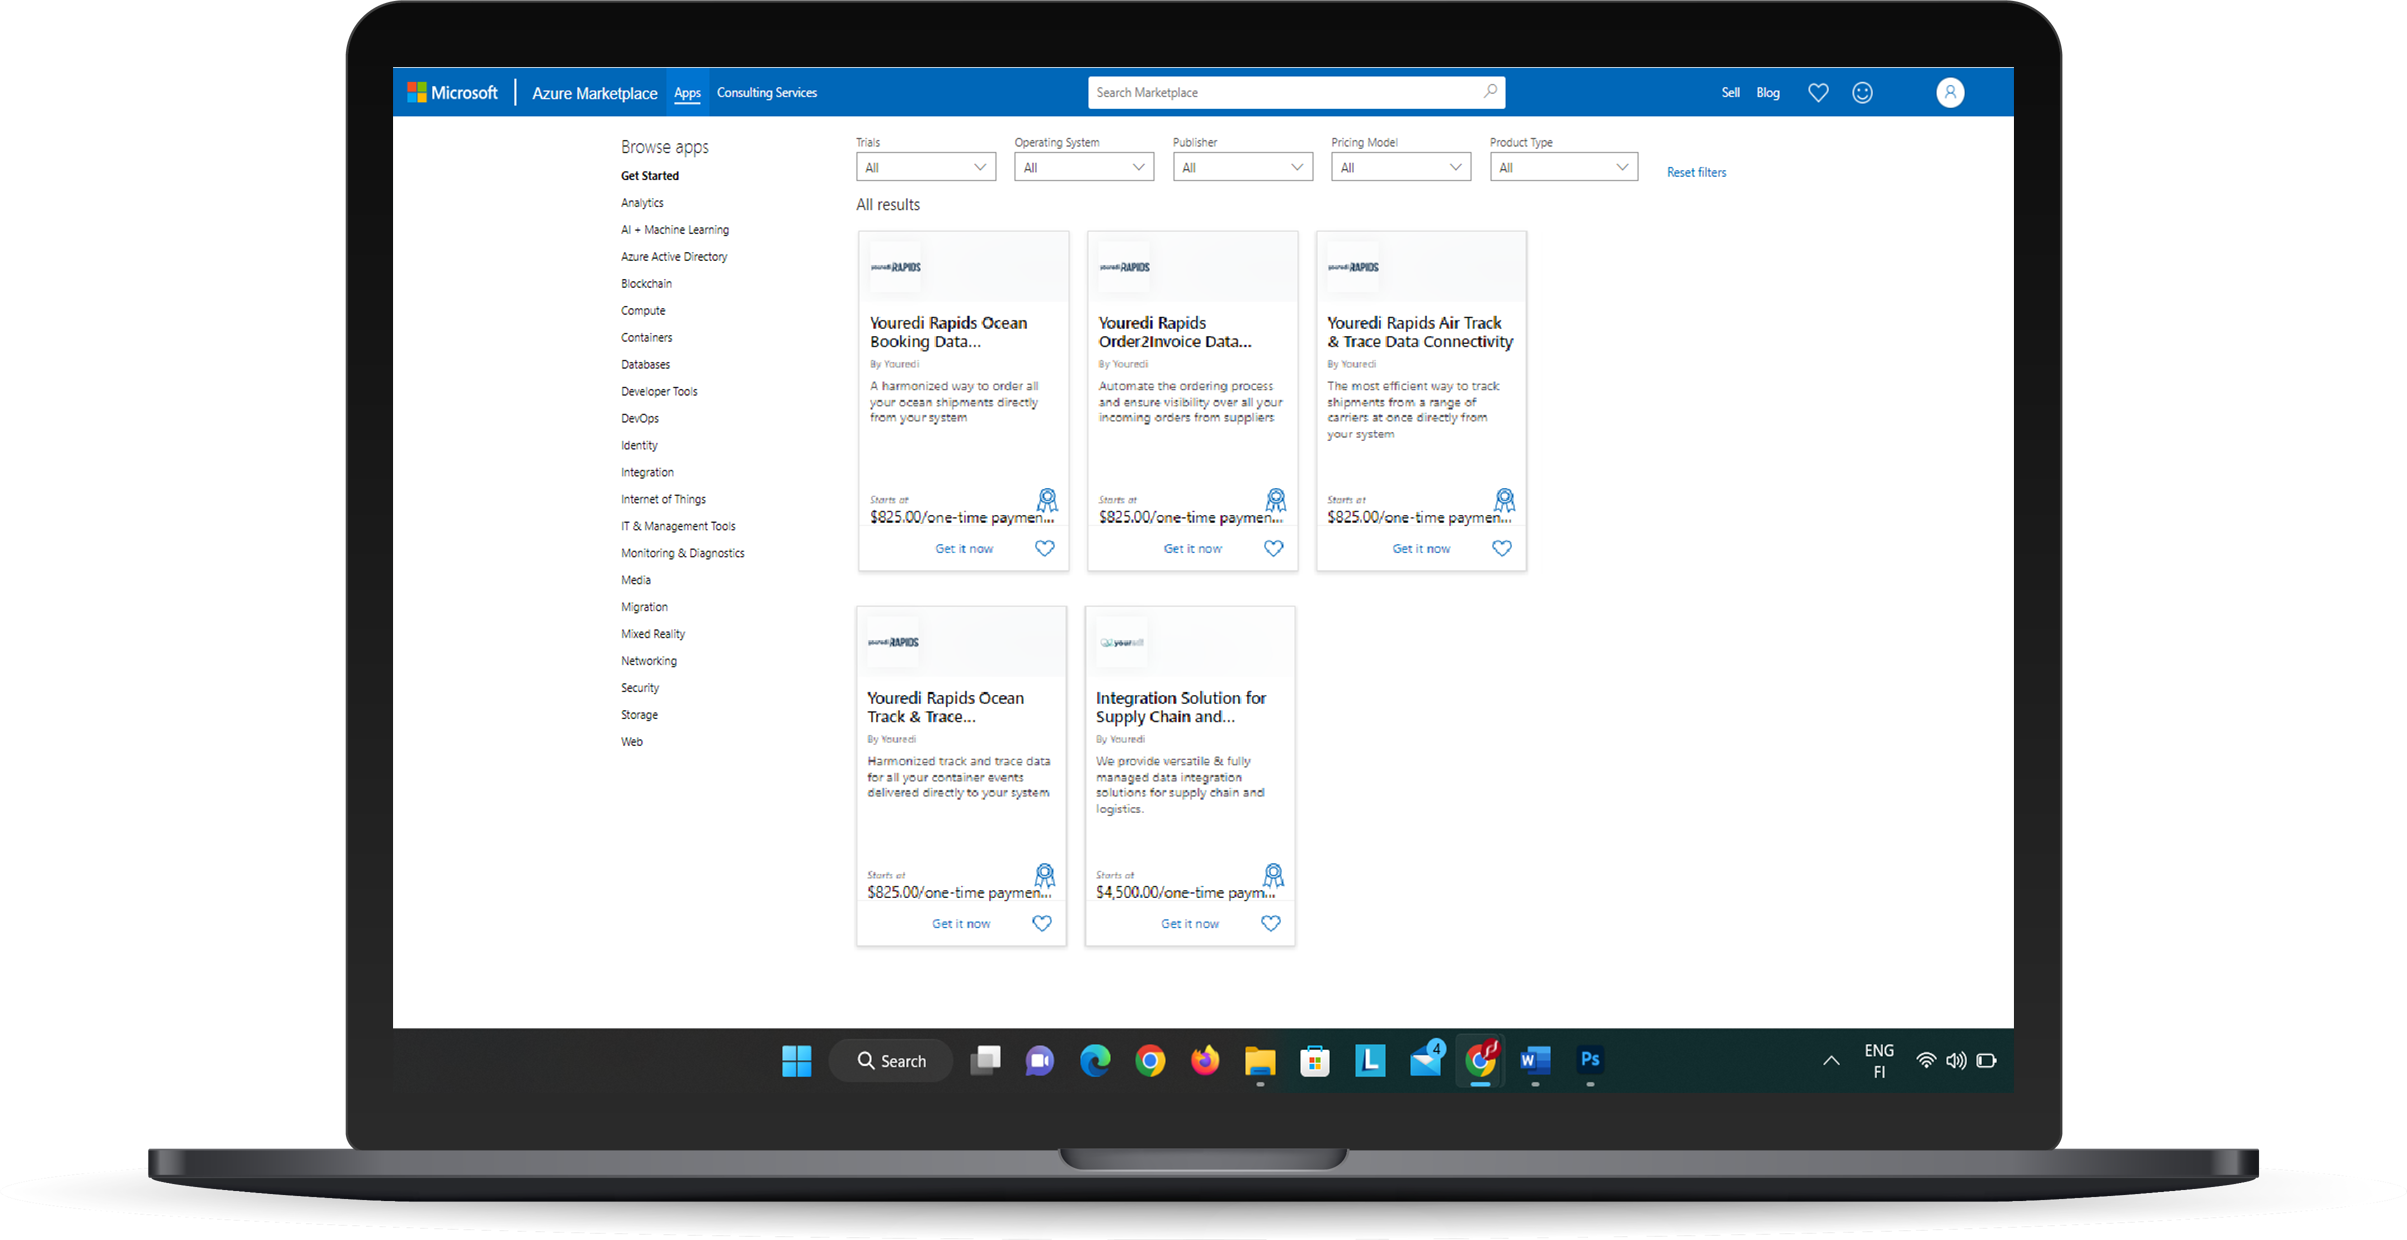The height and width of the screenshot is (1240, 2407).
Task: Favorite the Youredi Rapids Order2Invoice Data card
Action: pos(1273,548)
